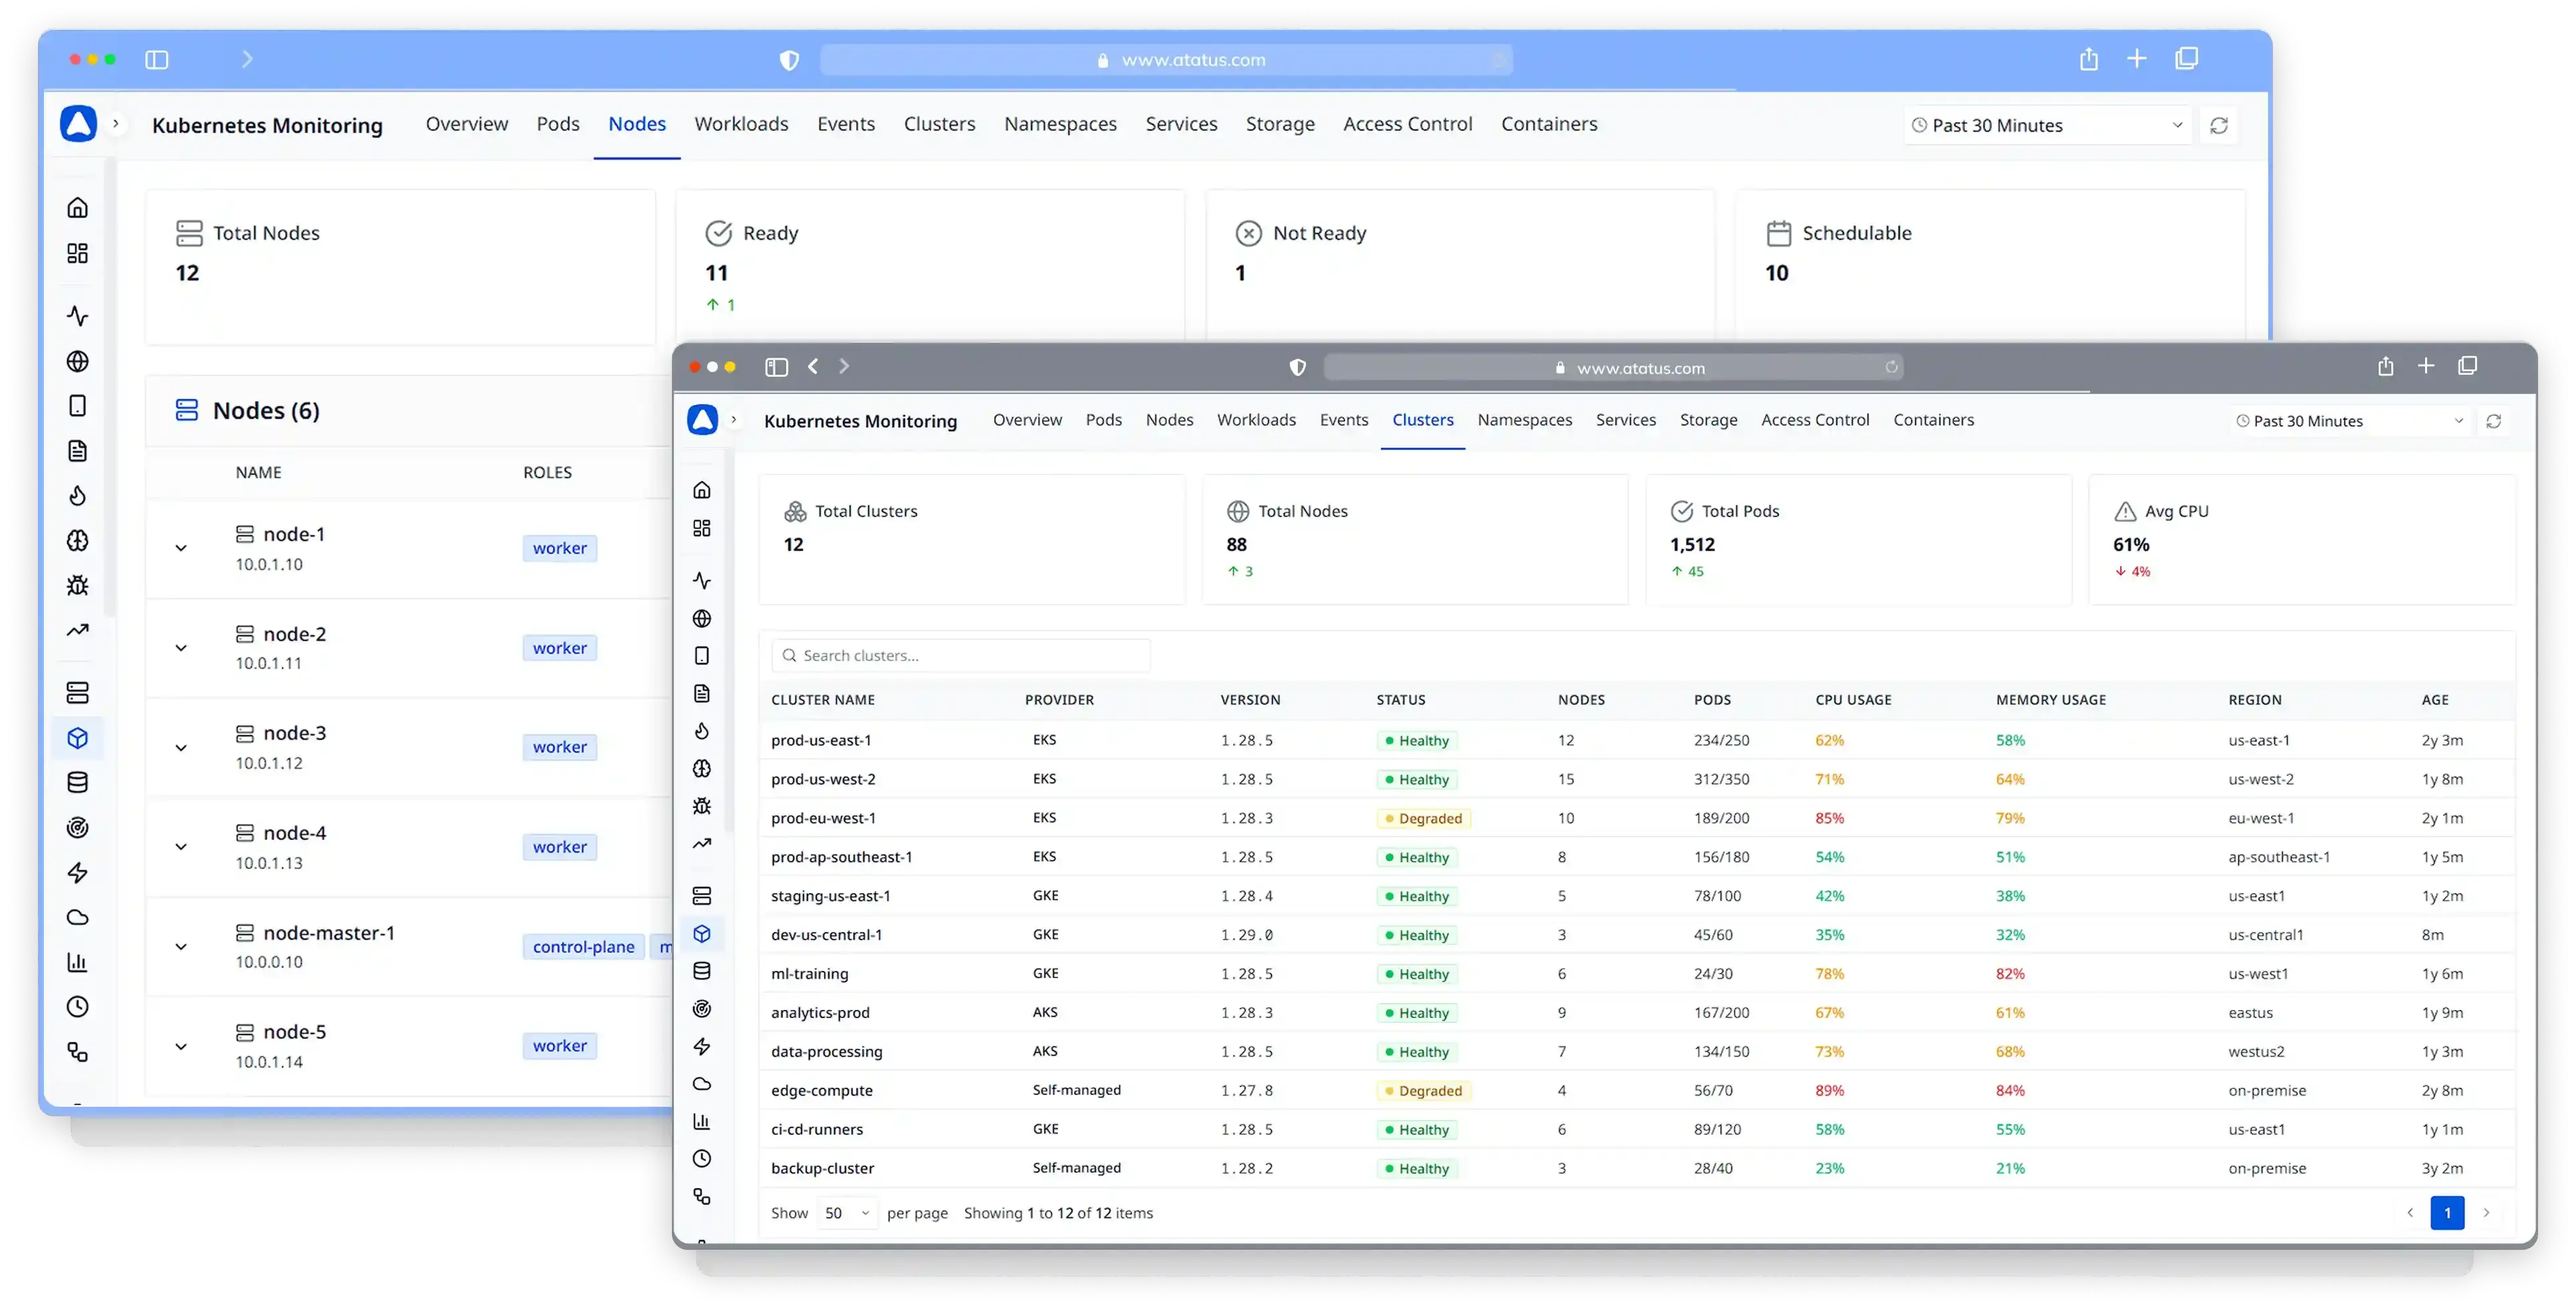The width and height of the screenshot is (2576, 1309).
Task: Click the share icon in front browser toolbar
Action: click(2385, 366)
